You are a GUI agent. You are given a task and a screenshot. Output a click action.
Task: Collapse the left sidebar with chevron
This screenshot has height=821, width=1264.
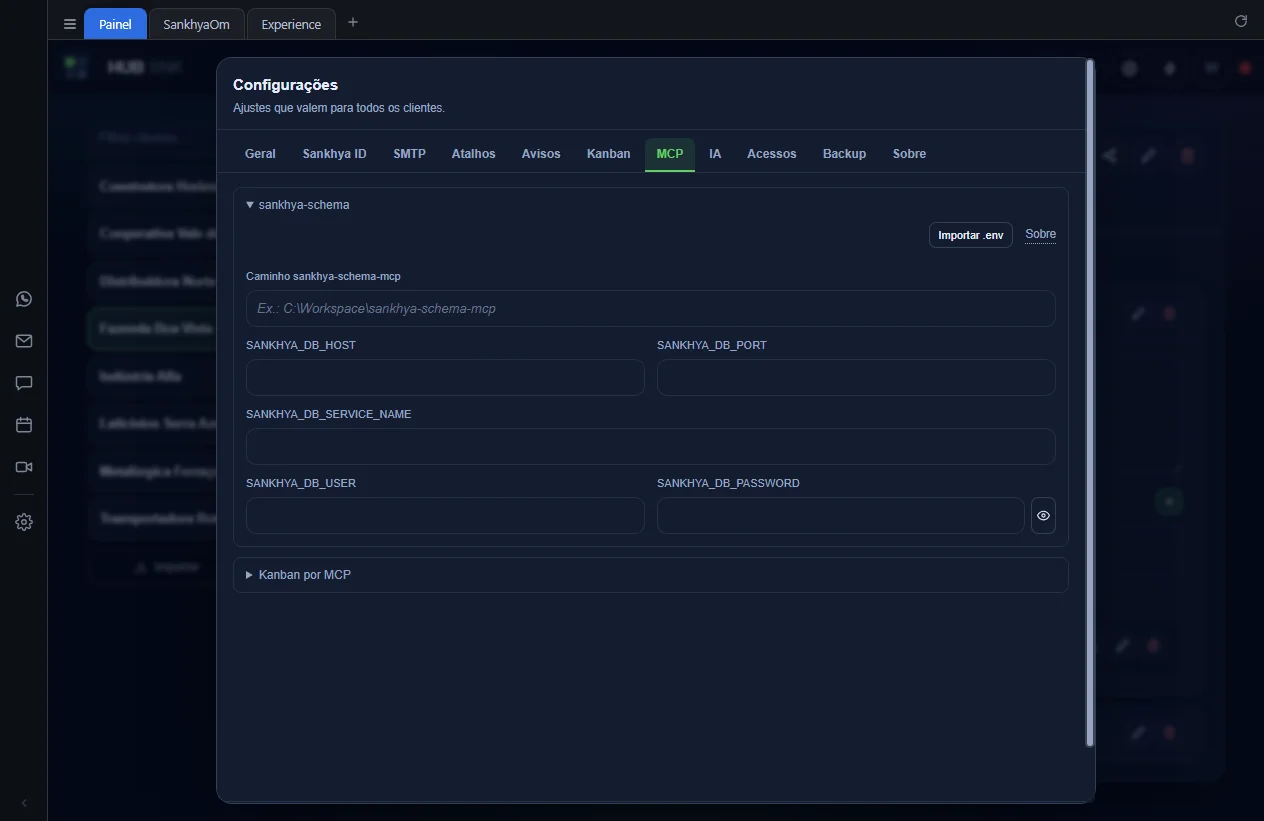24,803
